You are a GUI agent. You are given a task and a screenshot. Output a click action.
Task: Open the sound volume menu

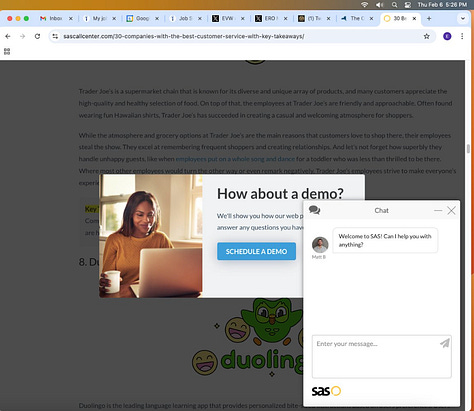click(379, 5)
